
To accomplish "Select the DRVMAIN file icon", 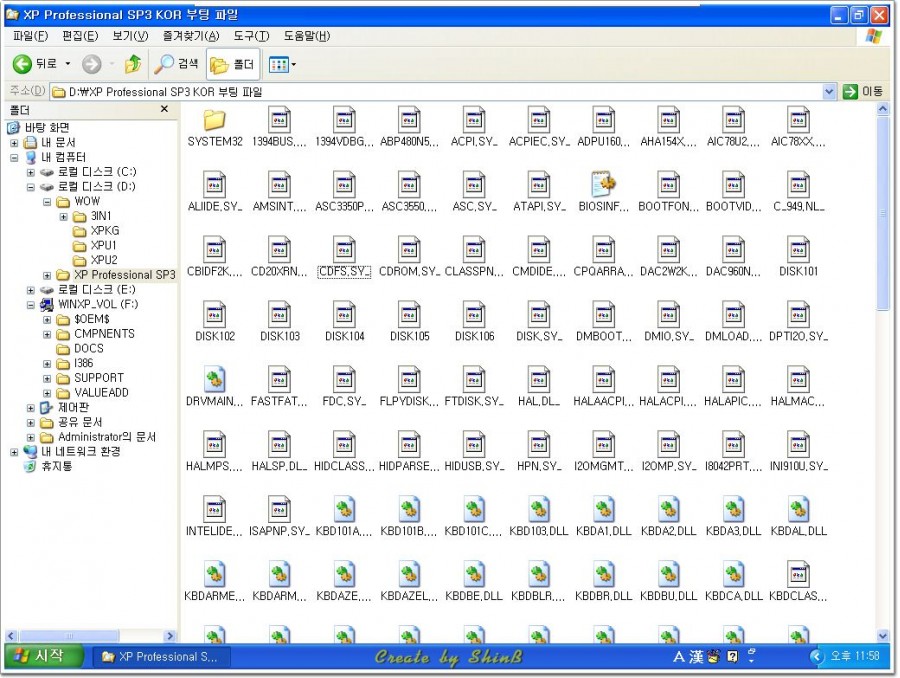I will click(215, 379).
